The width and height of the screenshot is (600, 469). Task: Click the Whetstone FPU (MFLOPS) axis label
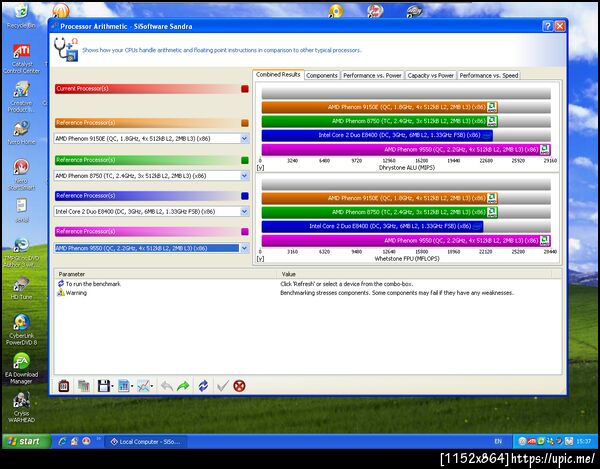tap(407, 259)
